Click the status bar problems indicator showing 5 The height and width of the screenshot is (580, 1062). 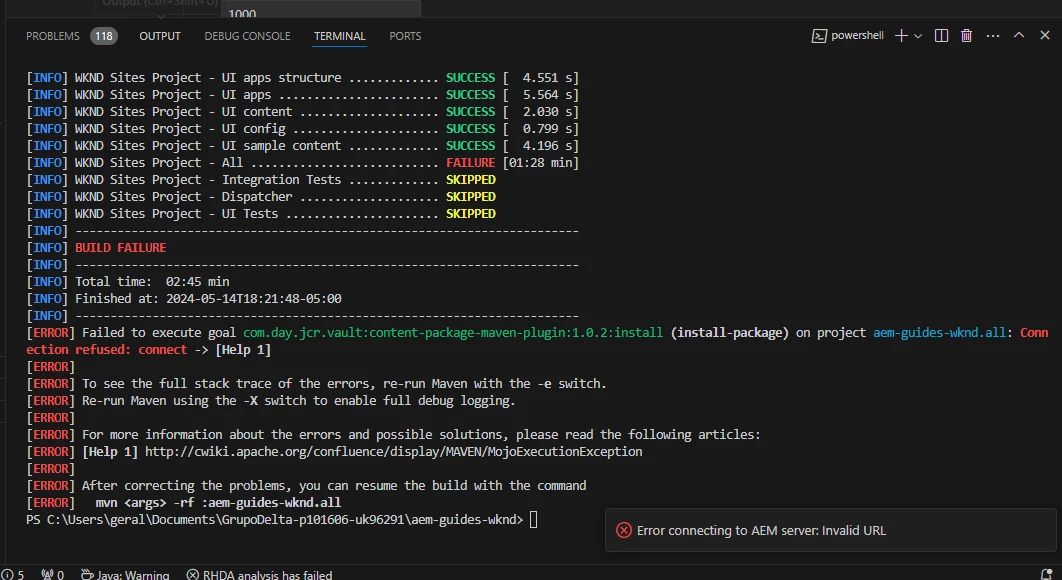(x=12, y=575)
